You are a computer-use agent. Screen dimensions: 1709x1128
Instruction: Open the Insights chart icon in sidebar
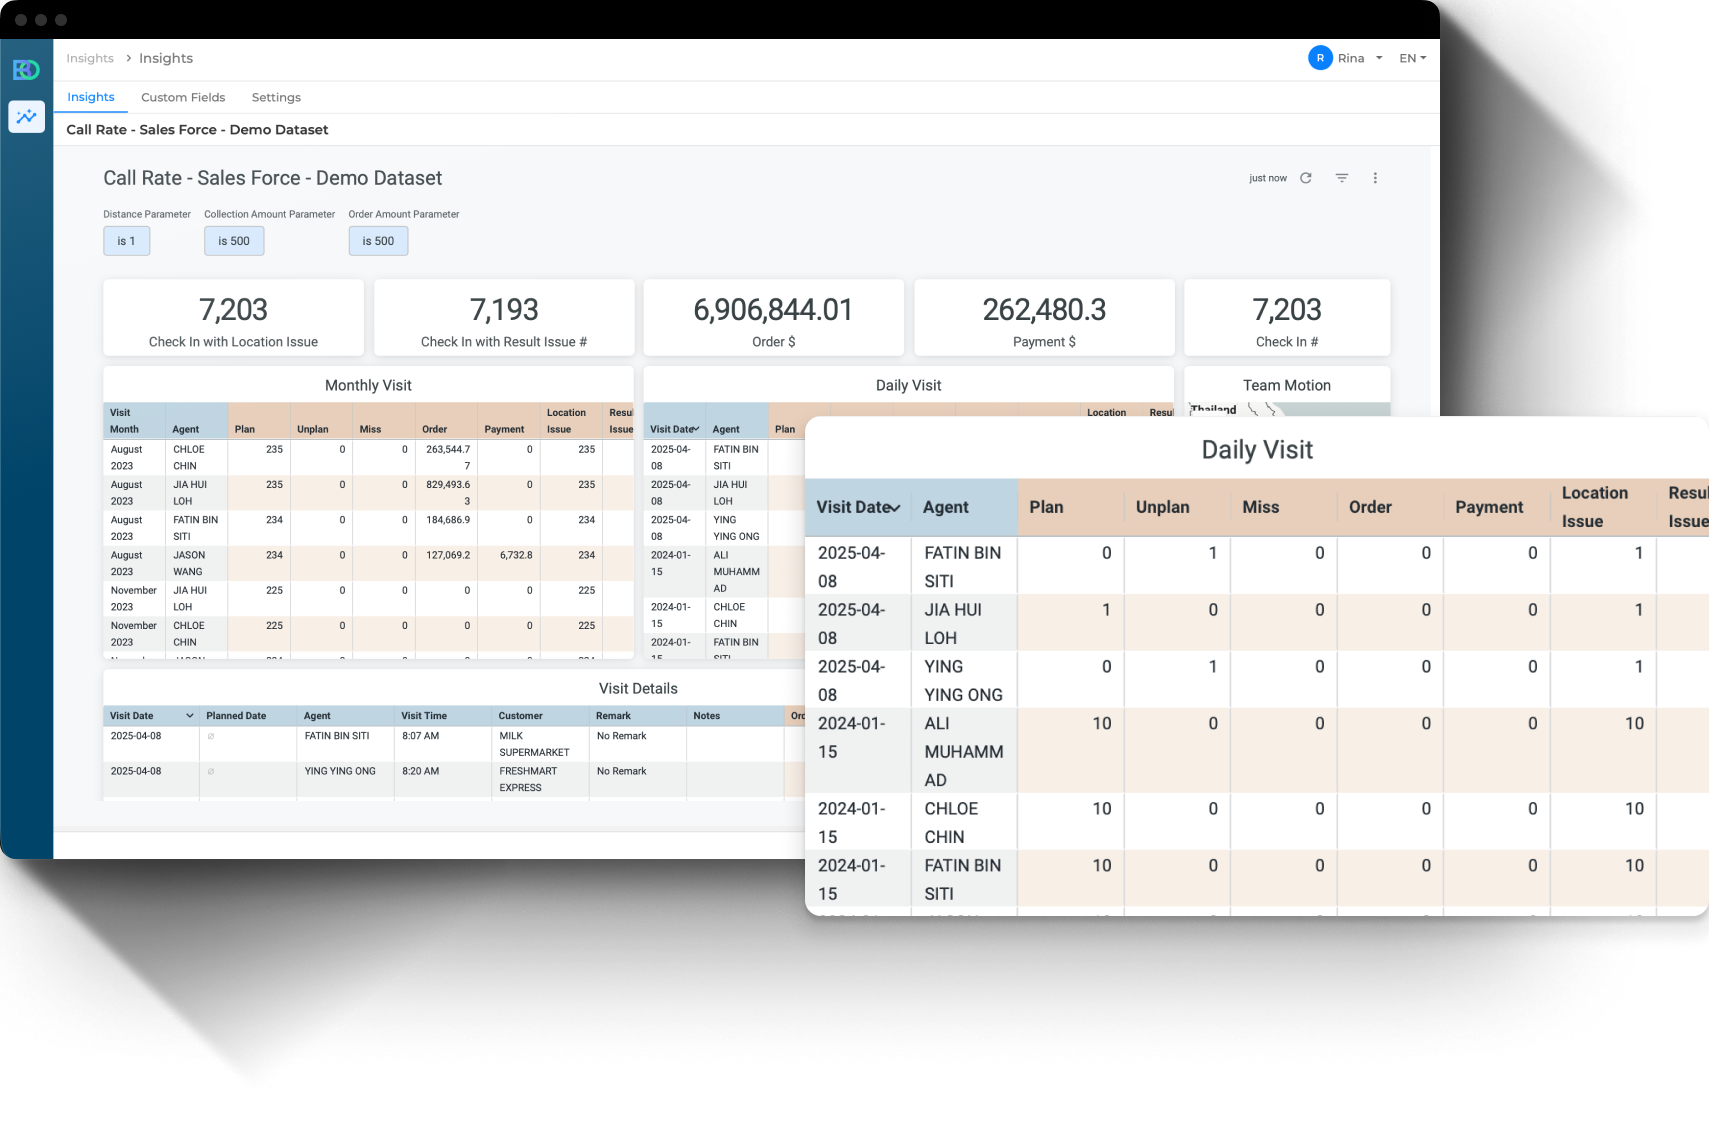point(26,117)
